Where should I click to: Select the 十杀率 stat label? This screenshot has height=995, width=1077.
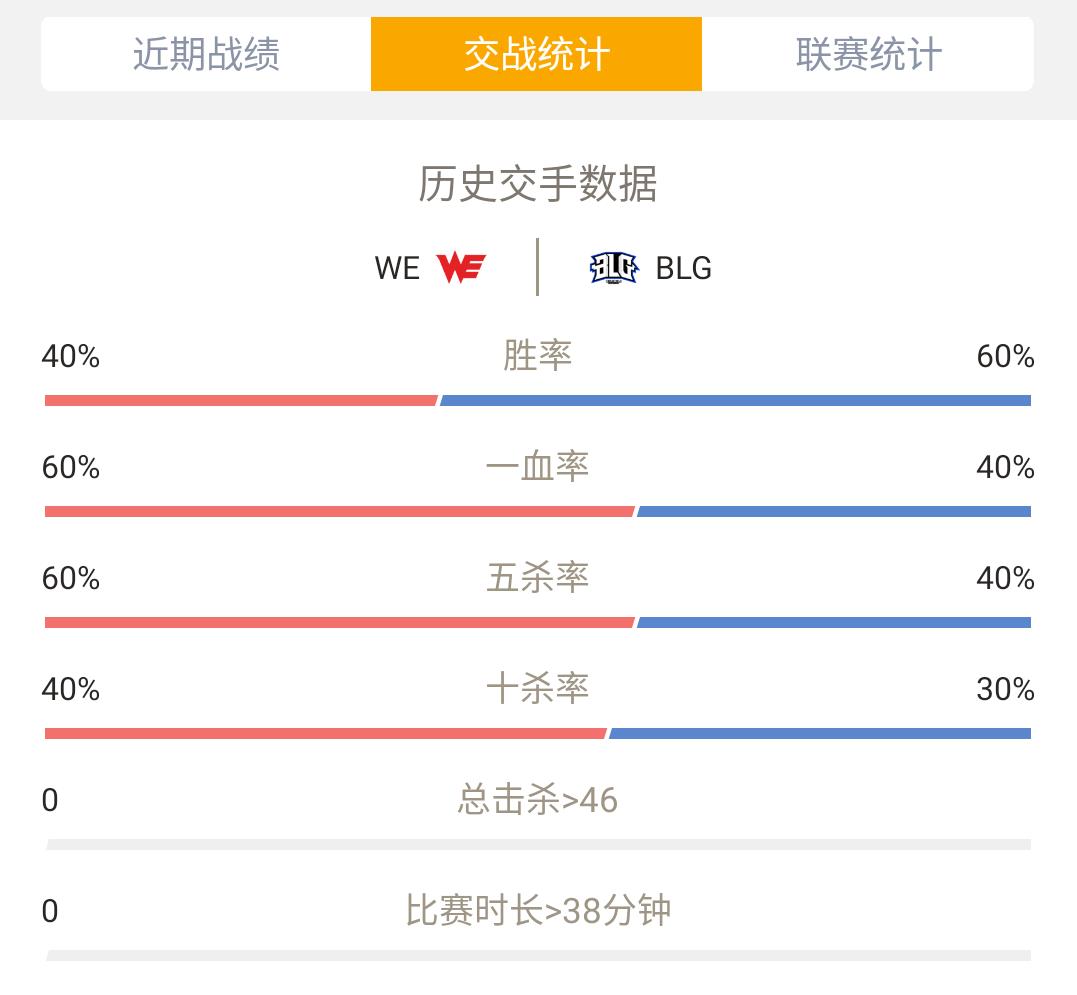tap(537, 689)
